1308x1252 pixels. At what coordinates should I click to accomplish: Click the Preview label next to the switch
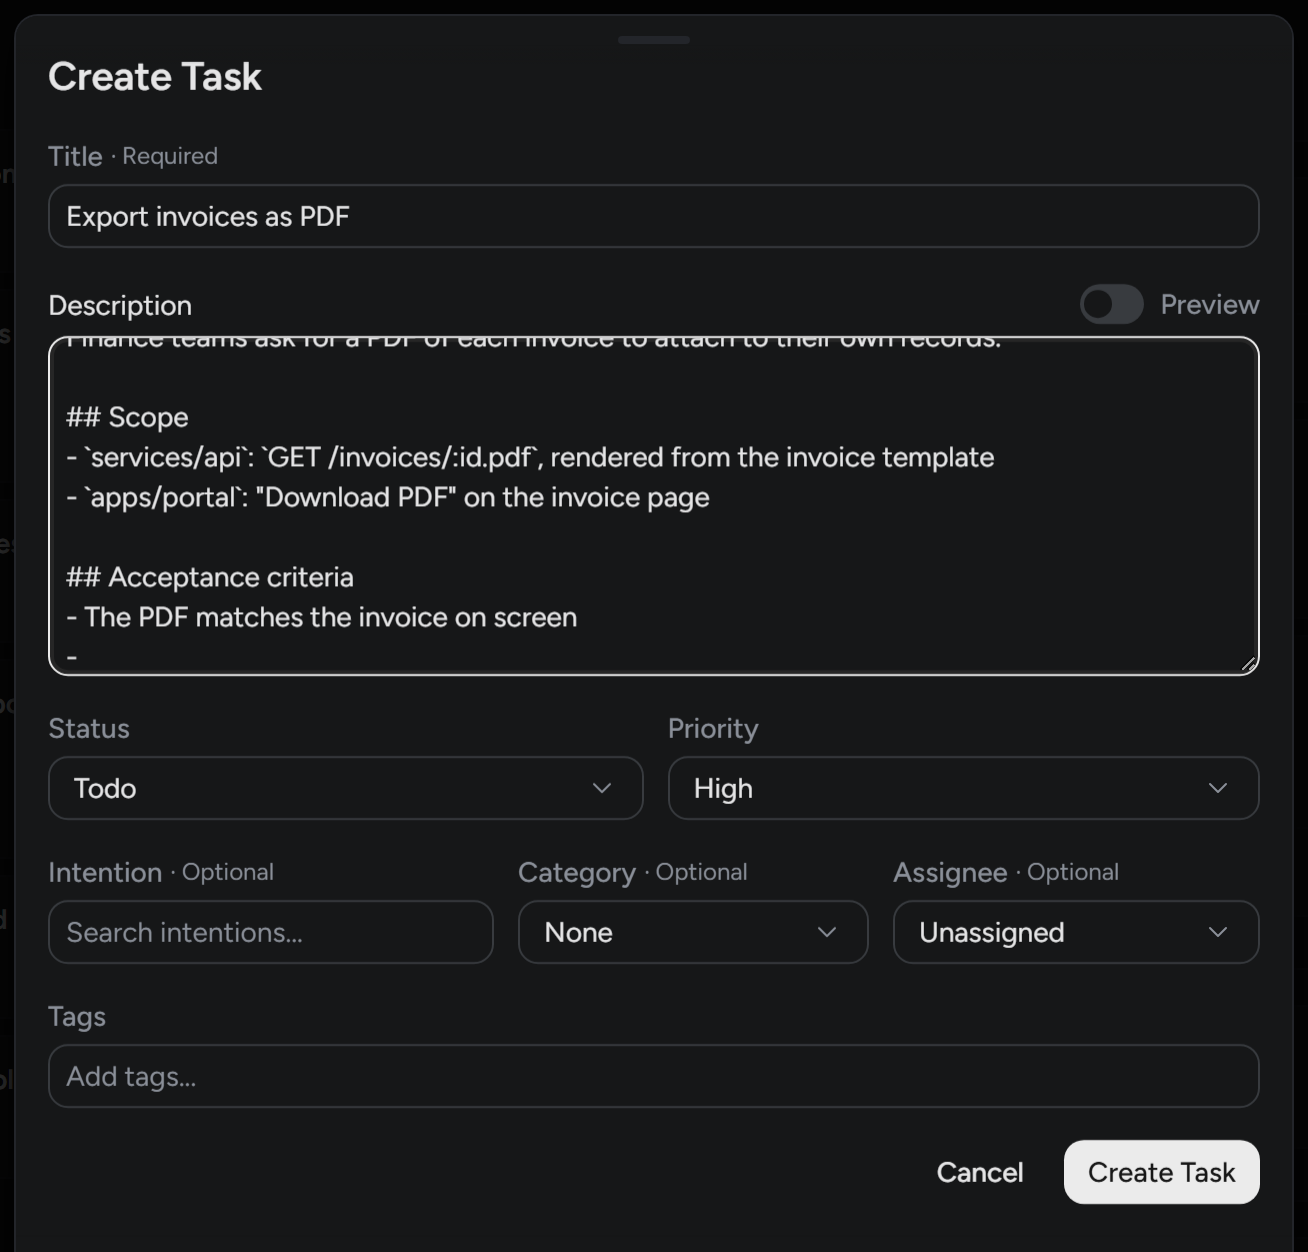pos(1209,304)
